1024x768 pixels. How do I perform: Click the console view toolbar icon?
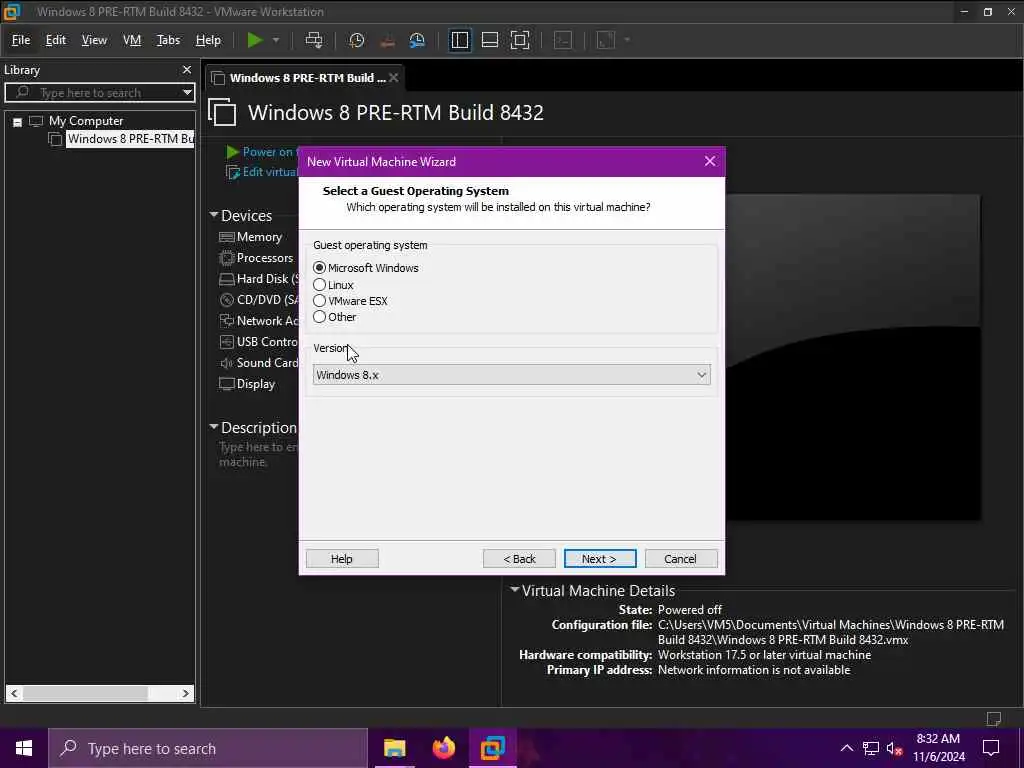point(563,40)
